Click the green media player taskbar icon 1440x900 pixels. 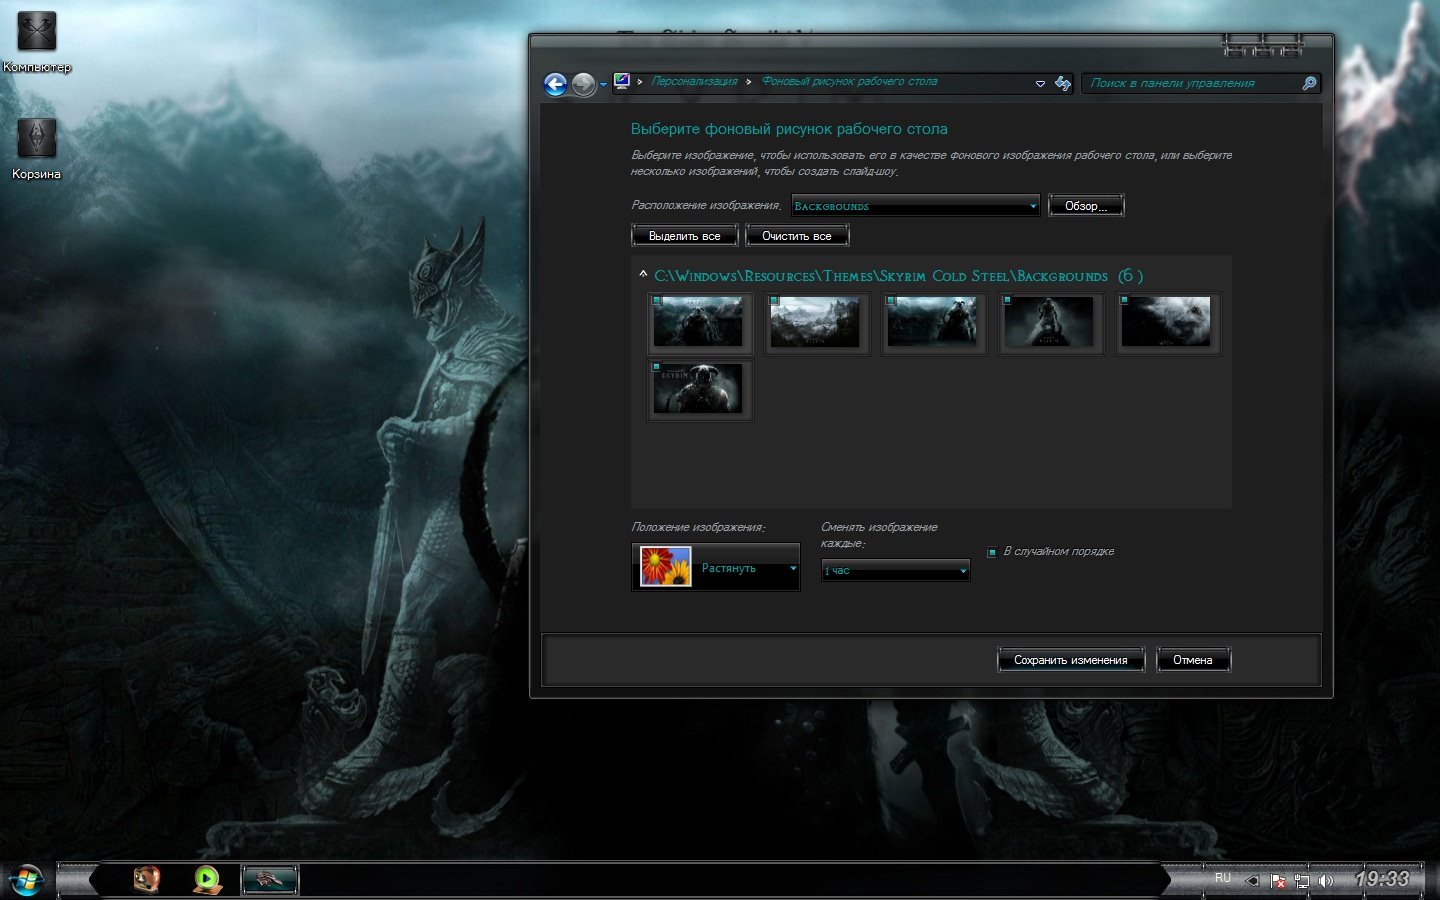(x=207, y=879)
